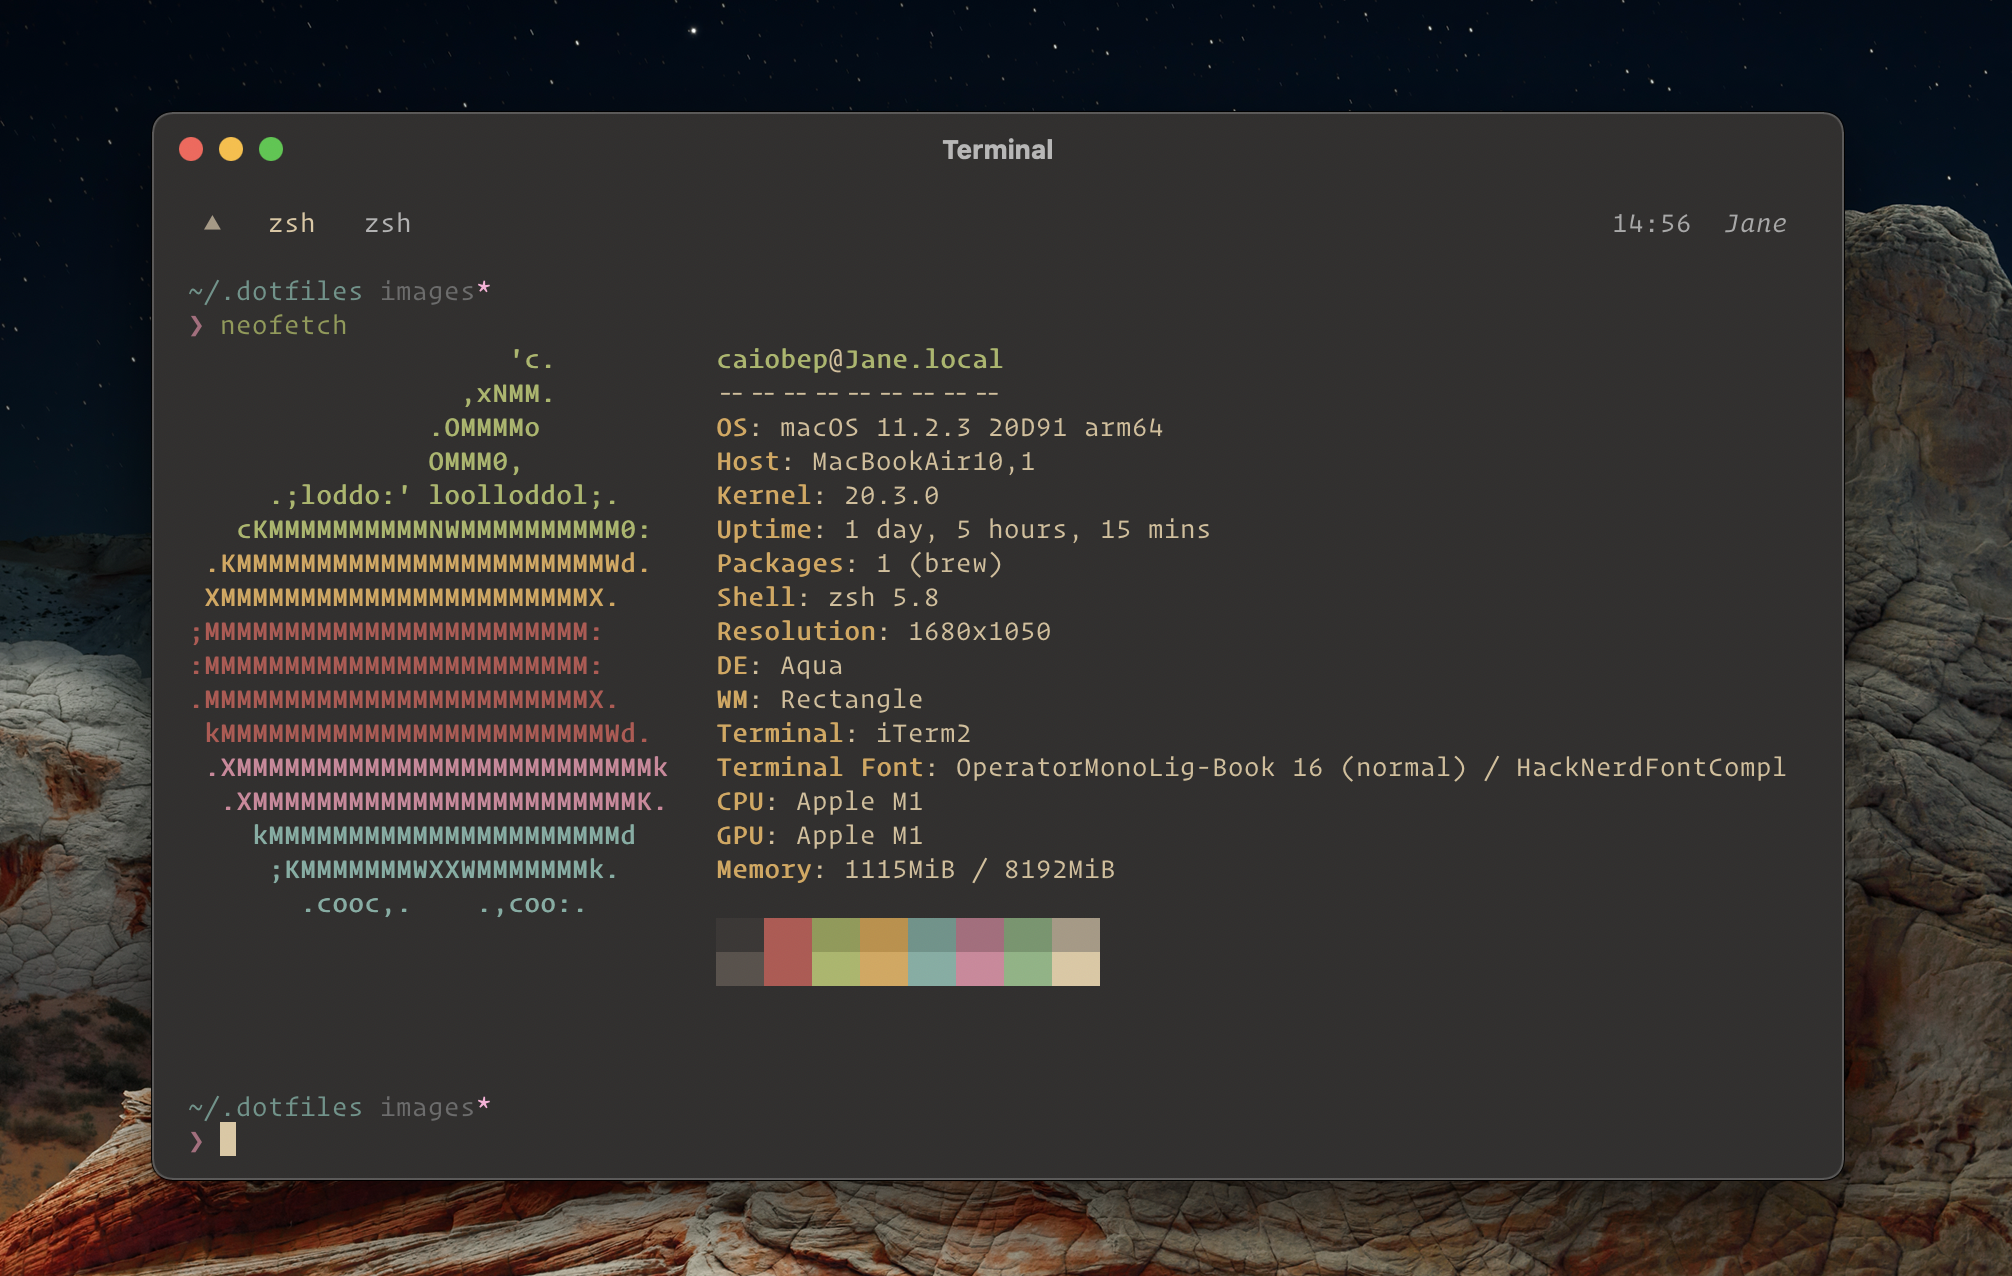
Task: Click the italic Jane hostname label
Action: [1755, 224]
